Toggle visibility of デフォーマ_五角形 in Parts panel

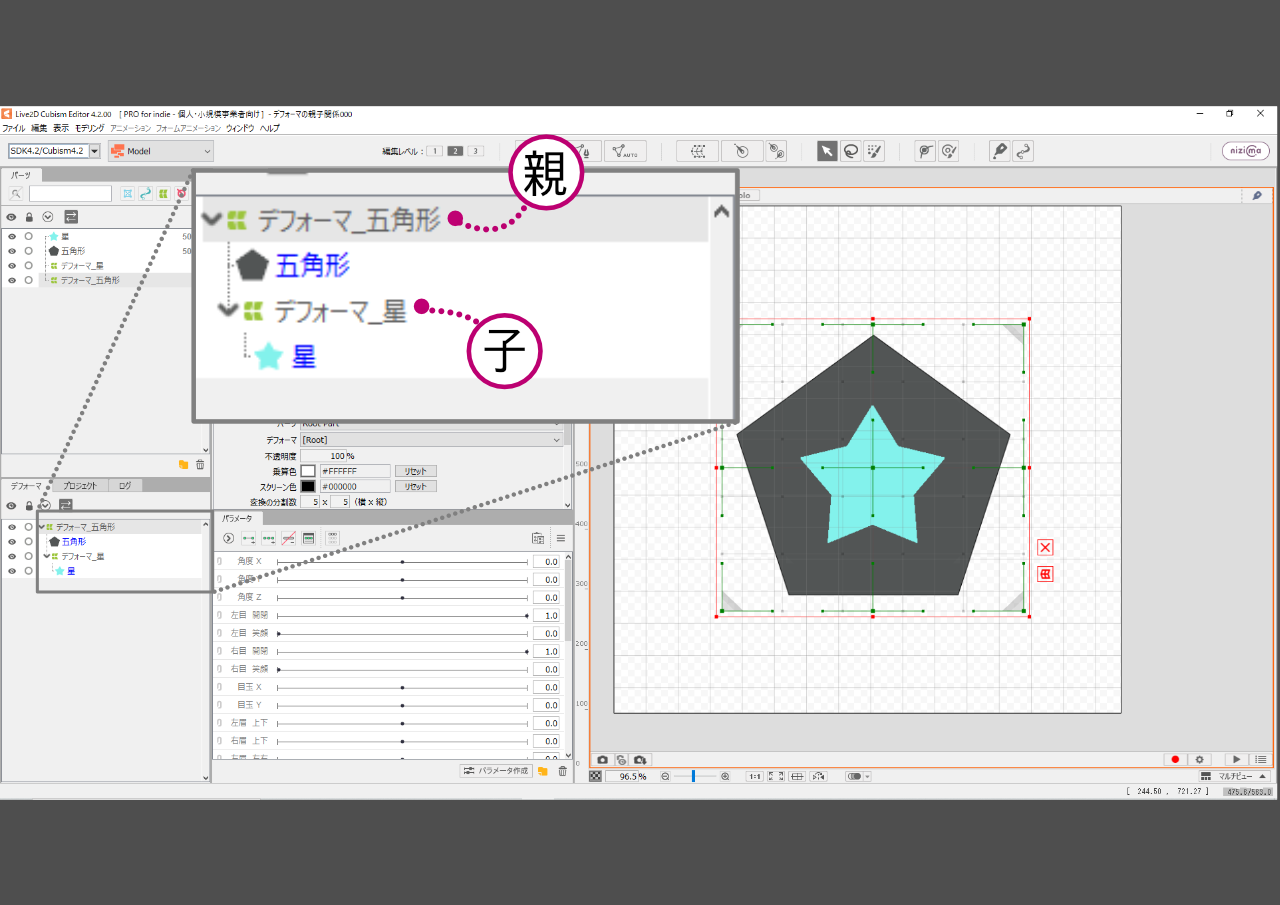tap(12, 281)
